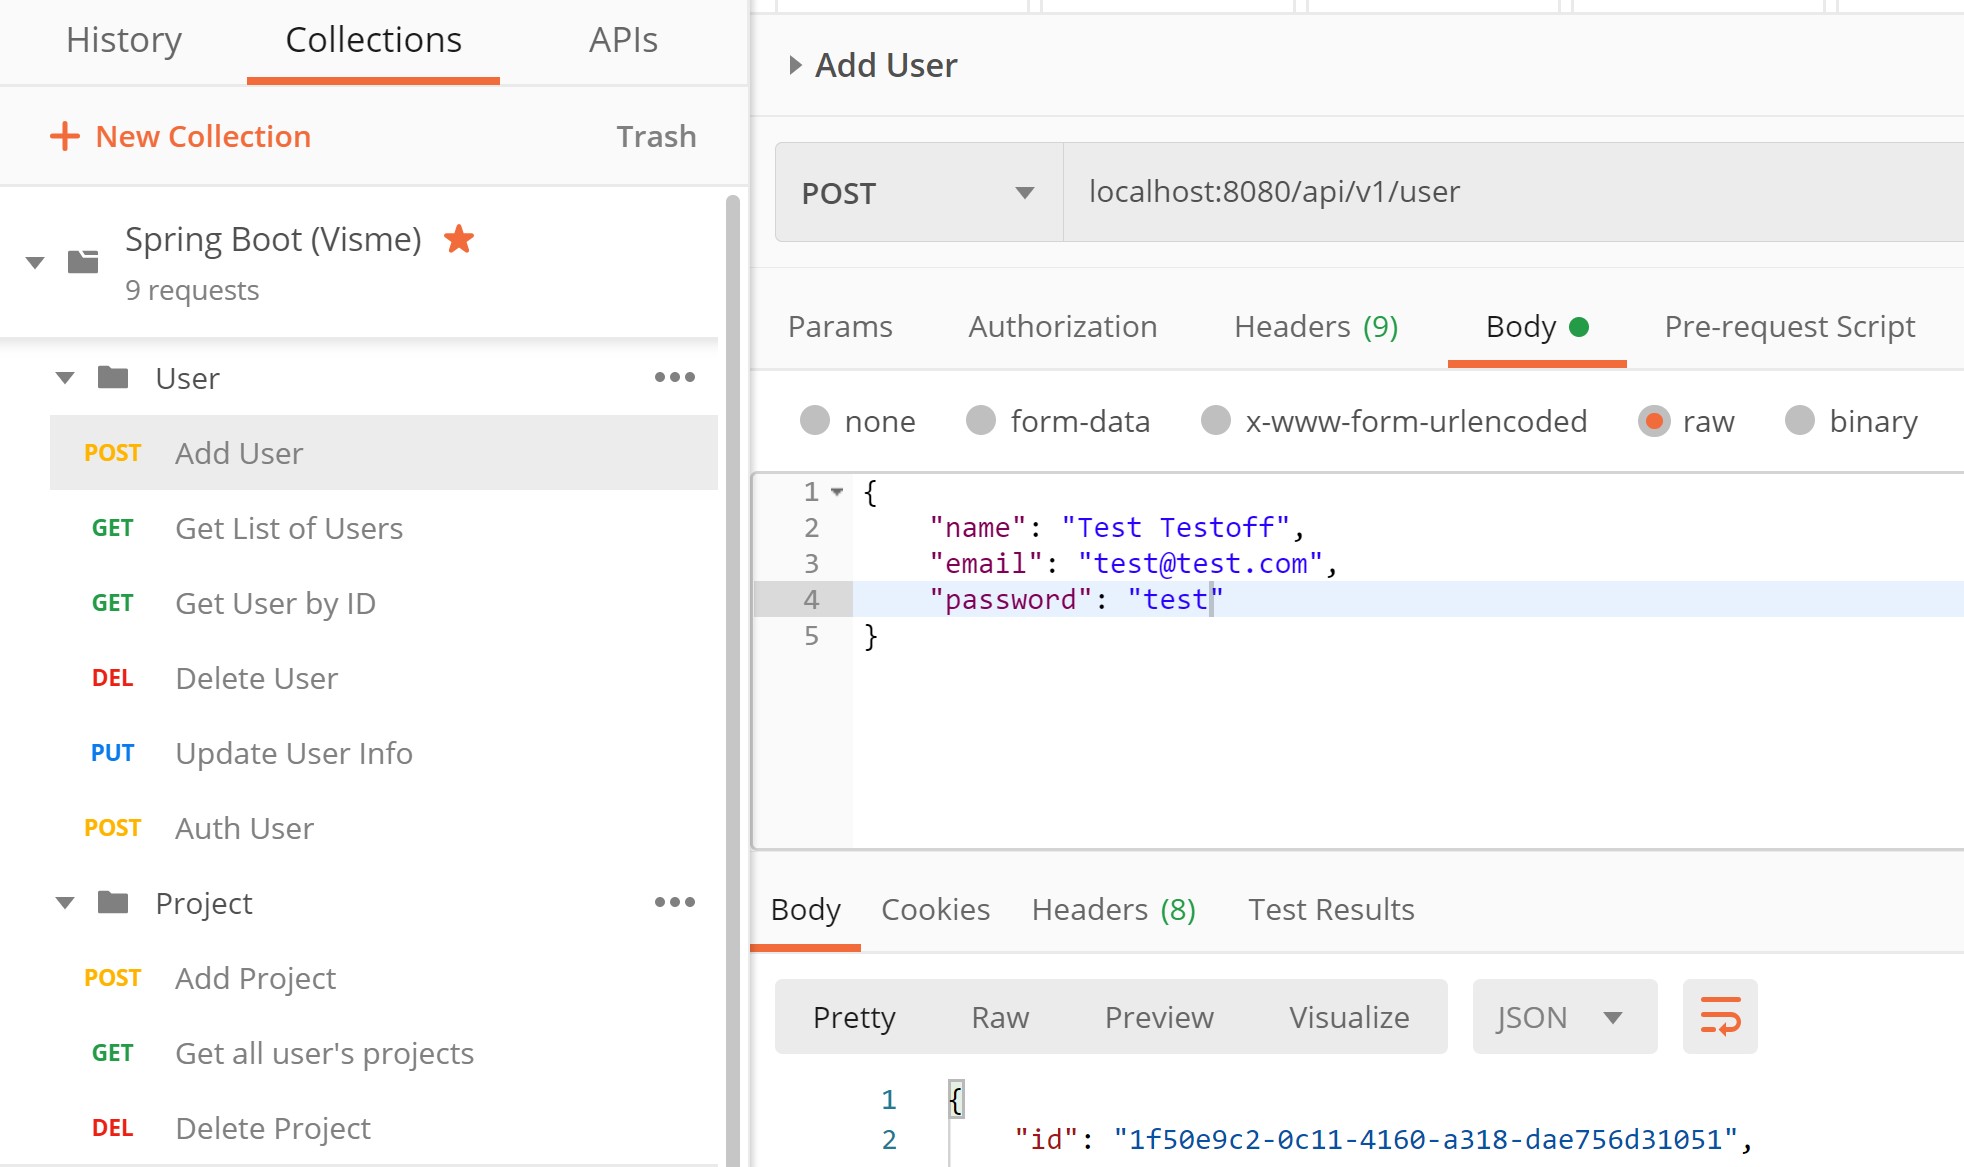Click the Collections tab

pyautogui.click(x=374, y=39)
